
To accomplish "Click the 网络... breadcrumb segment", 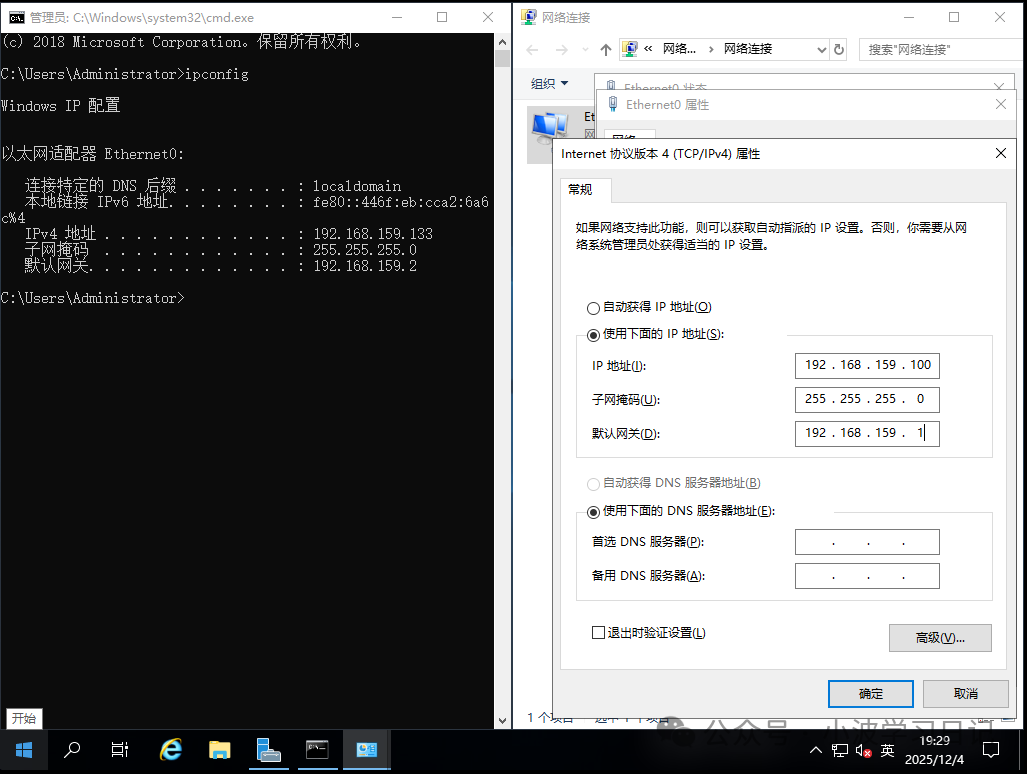I will coord(679,48).
